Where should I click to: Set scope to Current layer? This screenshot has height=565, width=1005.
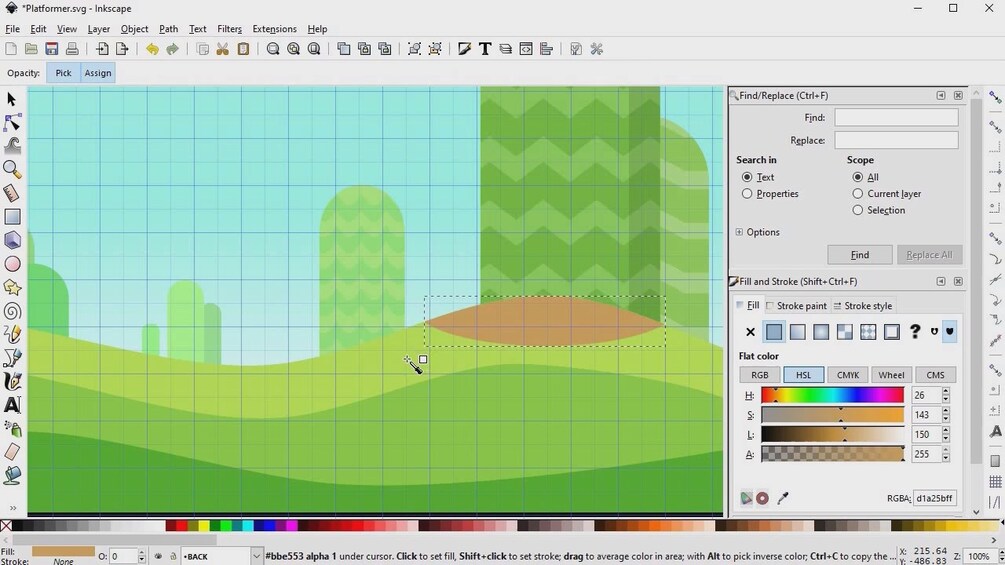tap(858, 193)
